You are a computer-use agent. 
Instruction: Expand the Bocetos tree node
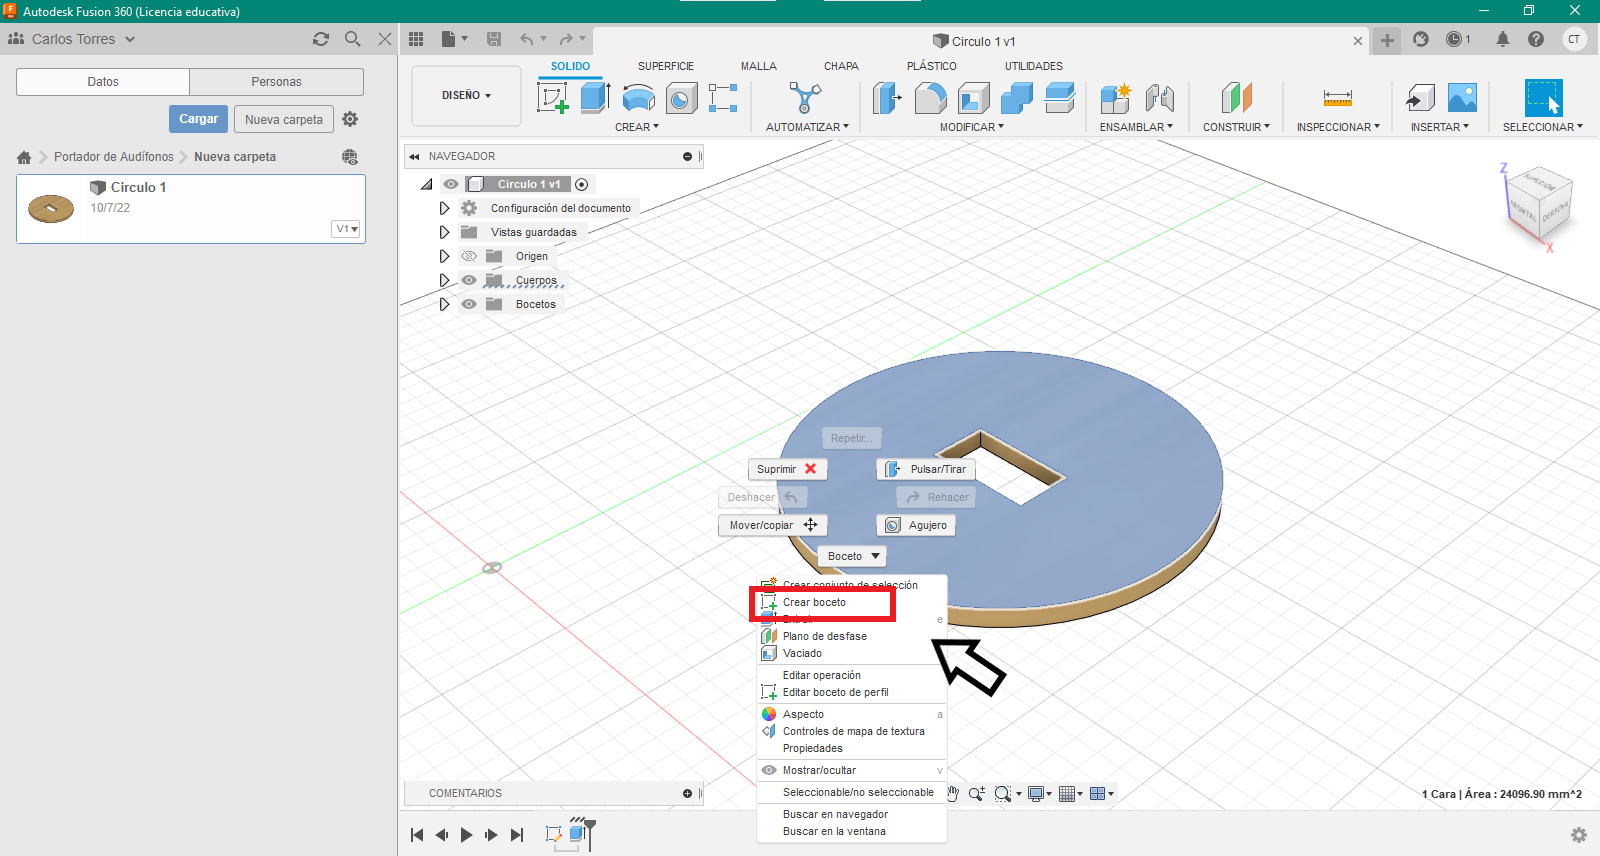[444, 304]
